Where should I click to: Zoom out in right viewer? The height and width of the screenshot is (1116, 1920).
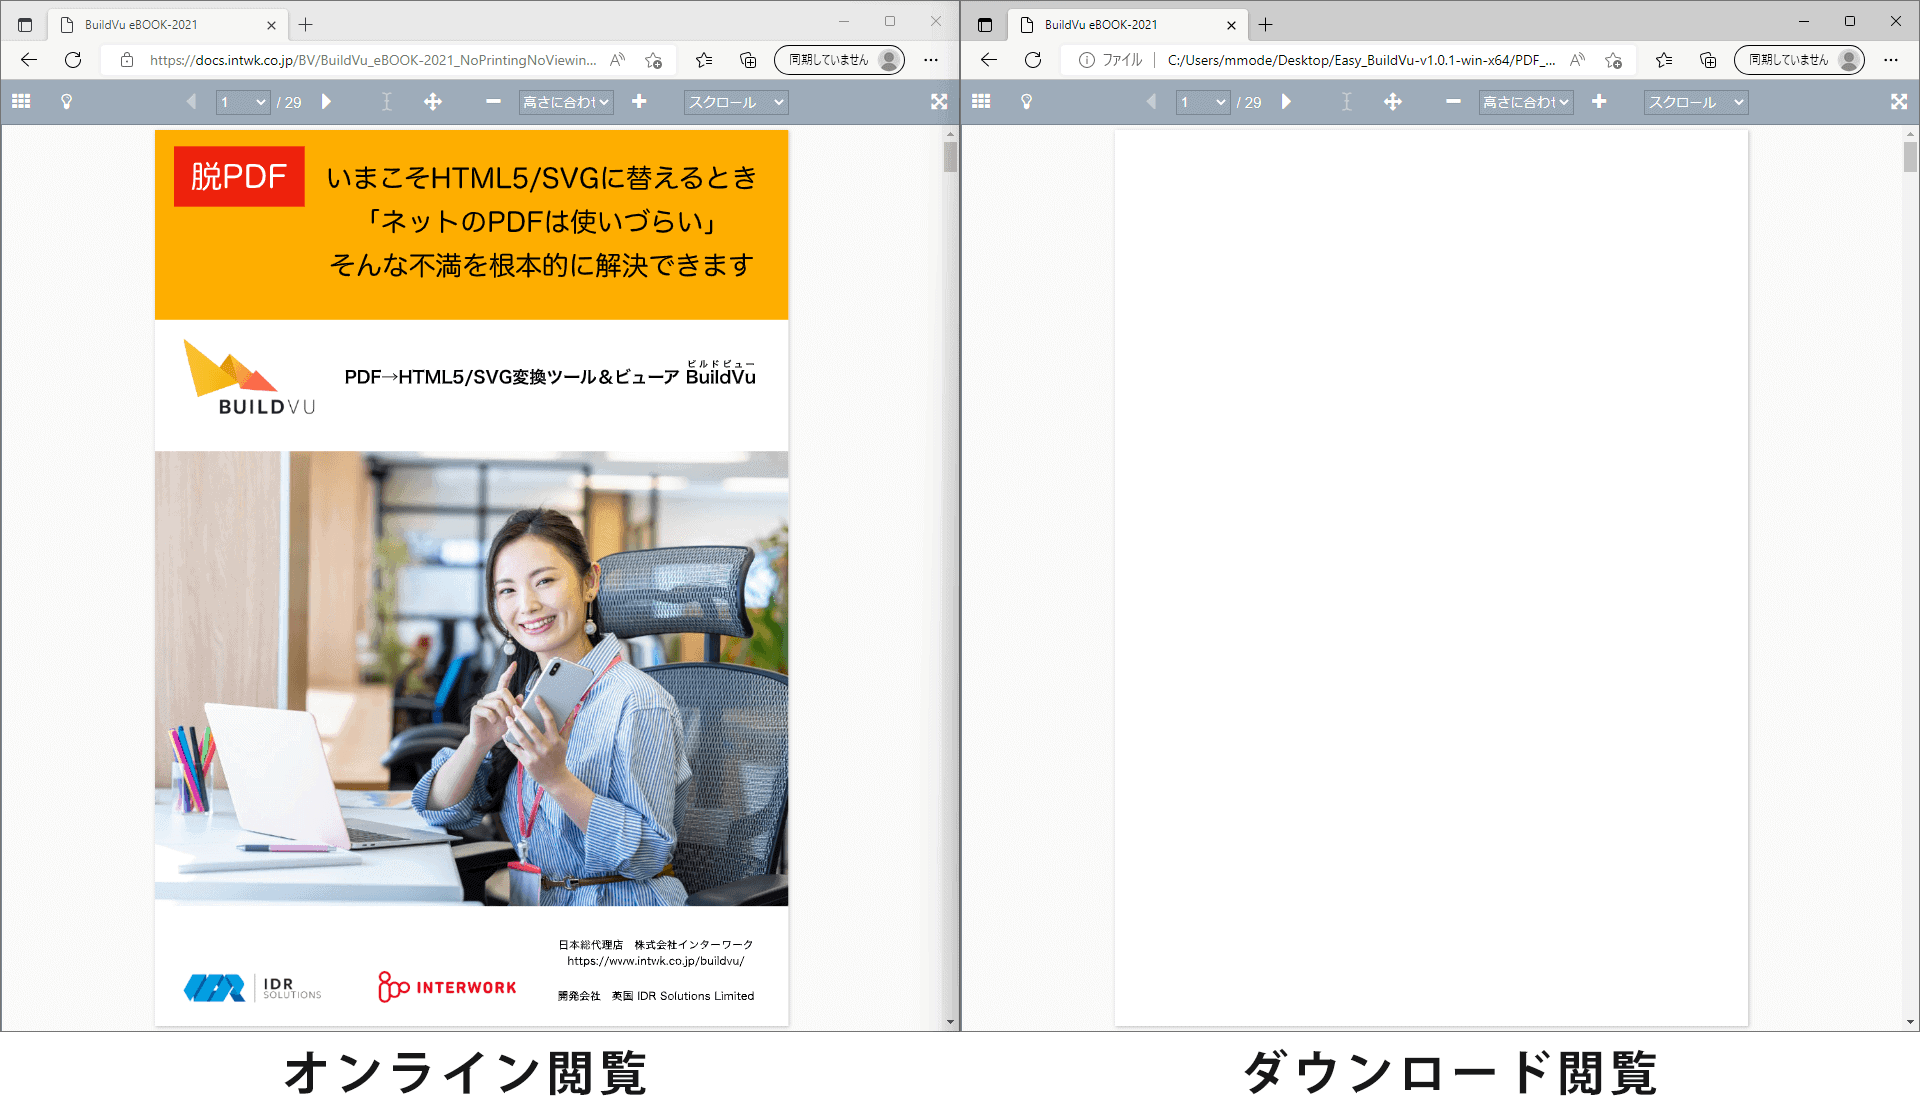click(x=1453, y=101)
